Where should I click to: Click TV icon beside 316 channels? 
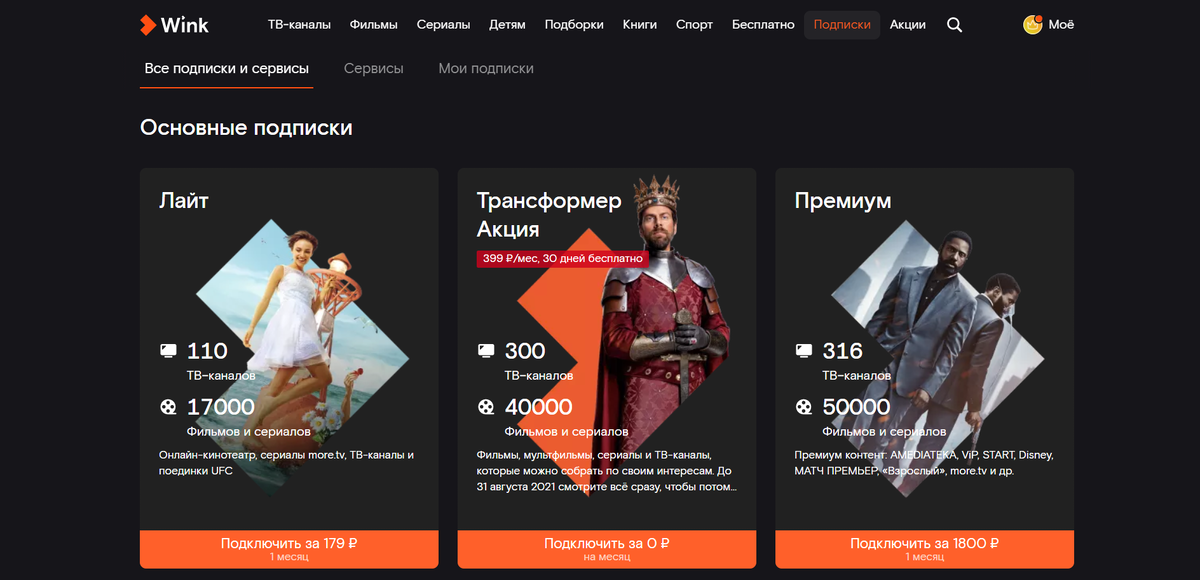803,351
